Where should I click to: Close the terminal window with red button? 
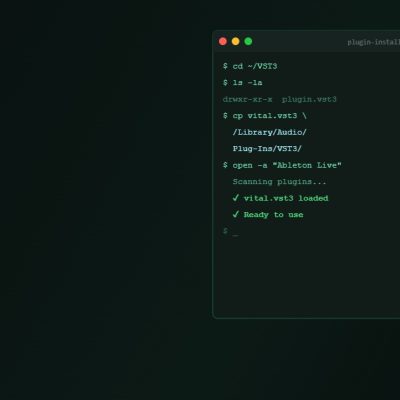[x=223, y=41]
